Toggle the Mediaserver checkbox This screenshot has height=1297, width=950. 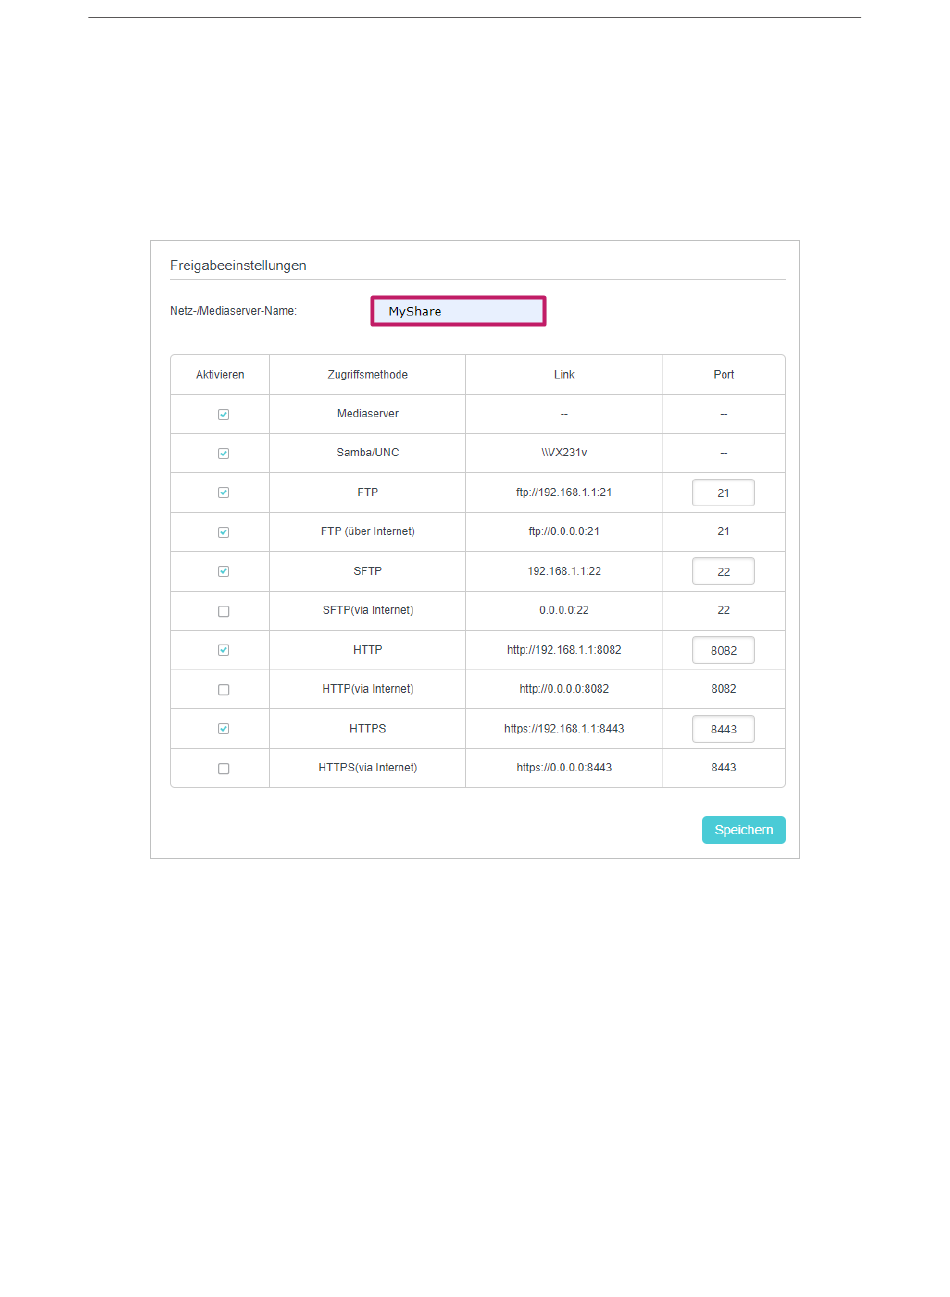[x=223, y=414]
